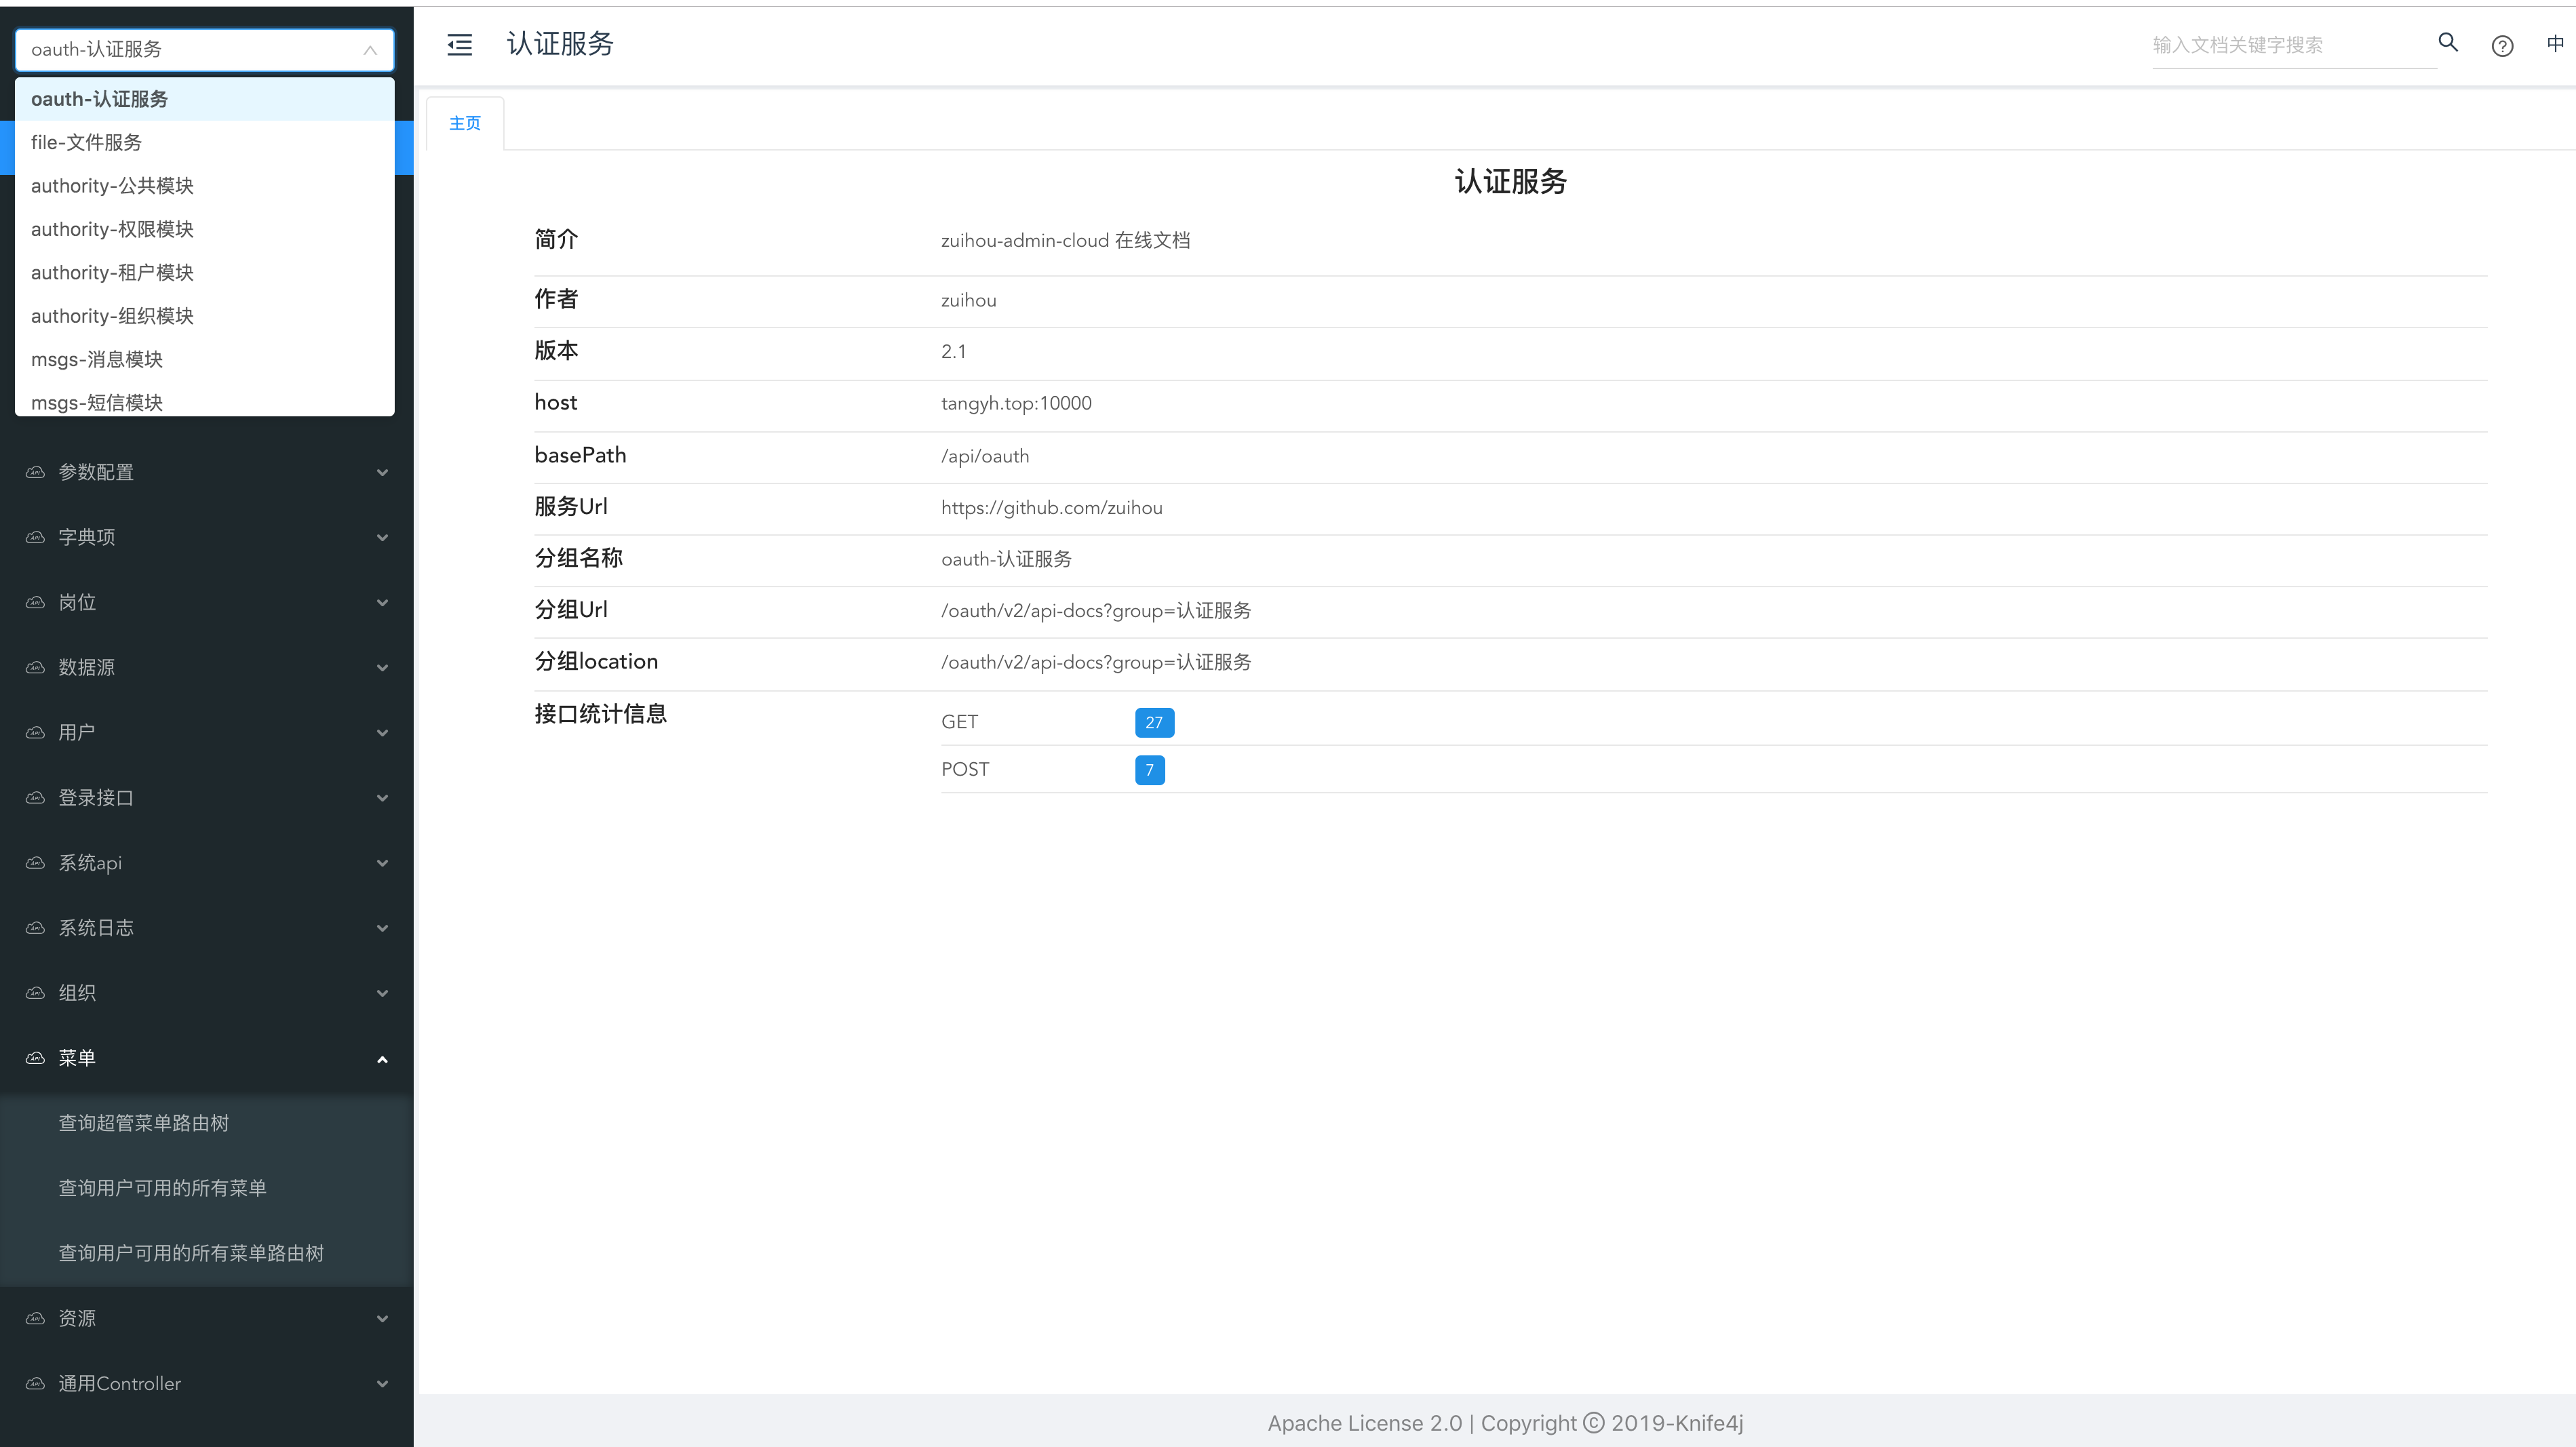Select msgs-消息模块 in the dropdown list
The width and height of the screenshot is (2576, 1447).
pyautogui.click(x=204, y=359)
